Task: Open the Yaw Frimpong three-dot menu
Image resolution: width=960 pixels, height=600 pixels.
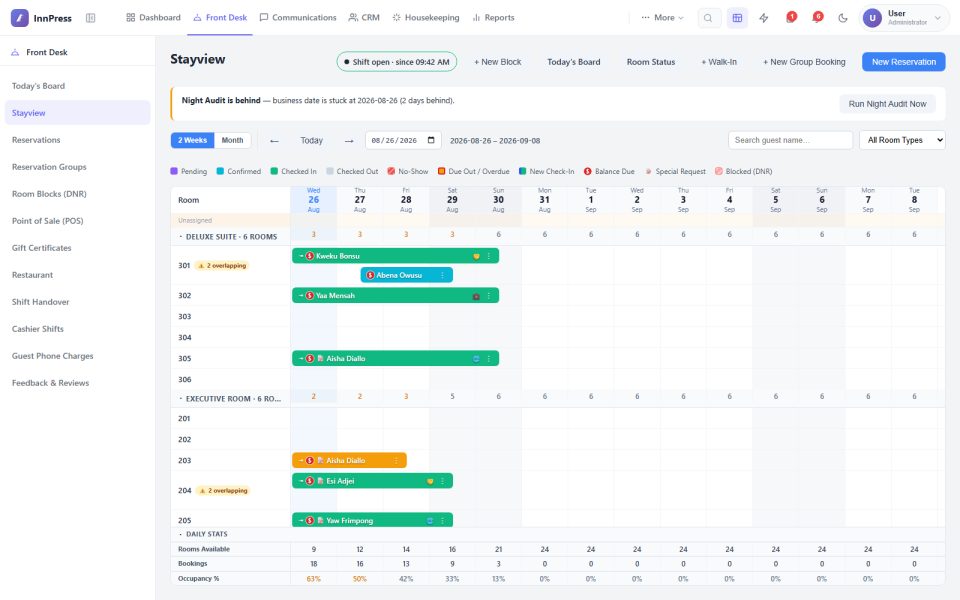Action: pyautogui.click(x=443, y=520)
